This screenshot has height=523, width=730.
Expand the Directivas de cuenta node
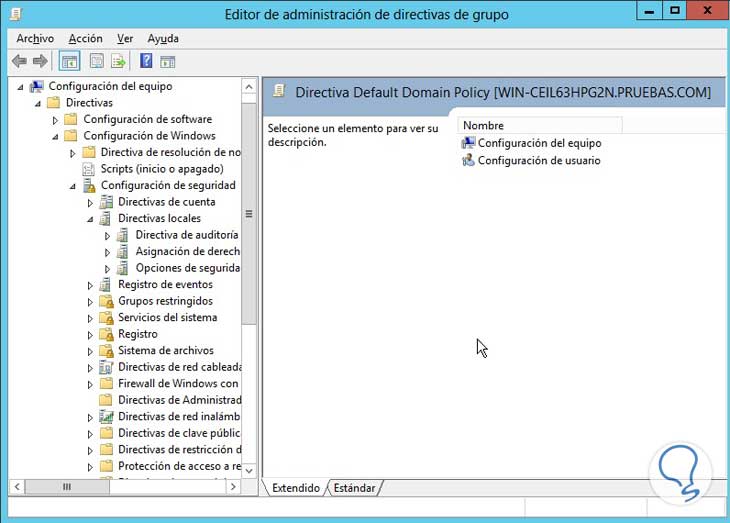(x=90, y=203)
